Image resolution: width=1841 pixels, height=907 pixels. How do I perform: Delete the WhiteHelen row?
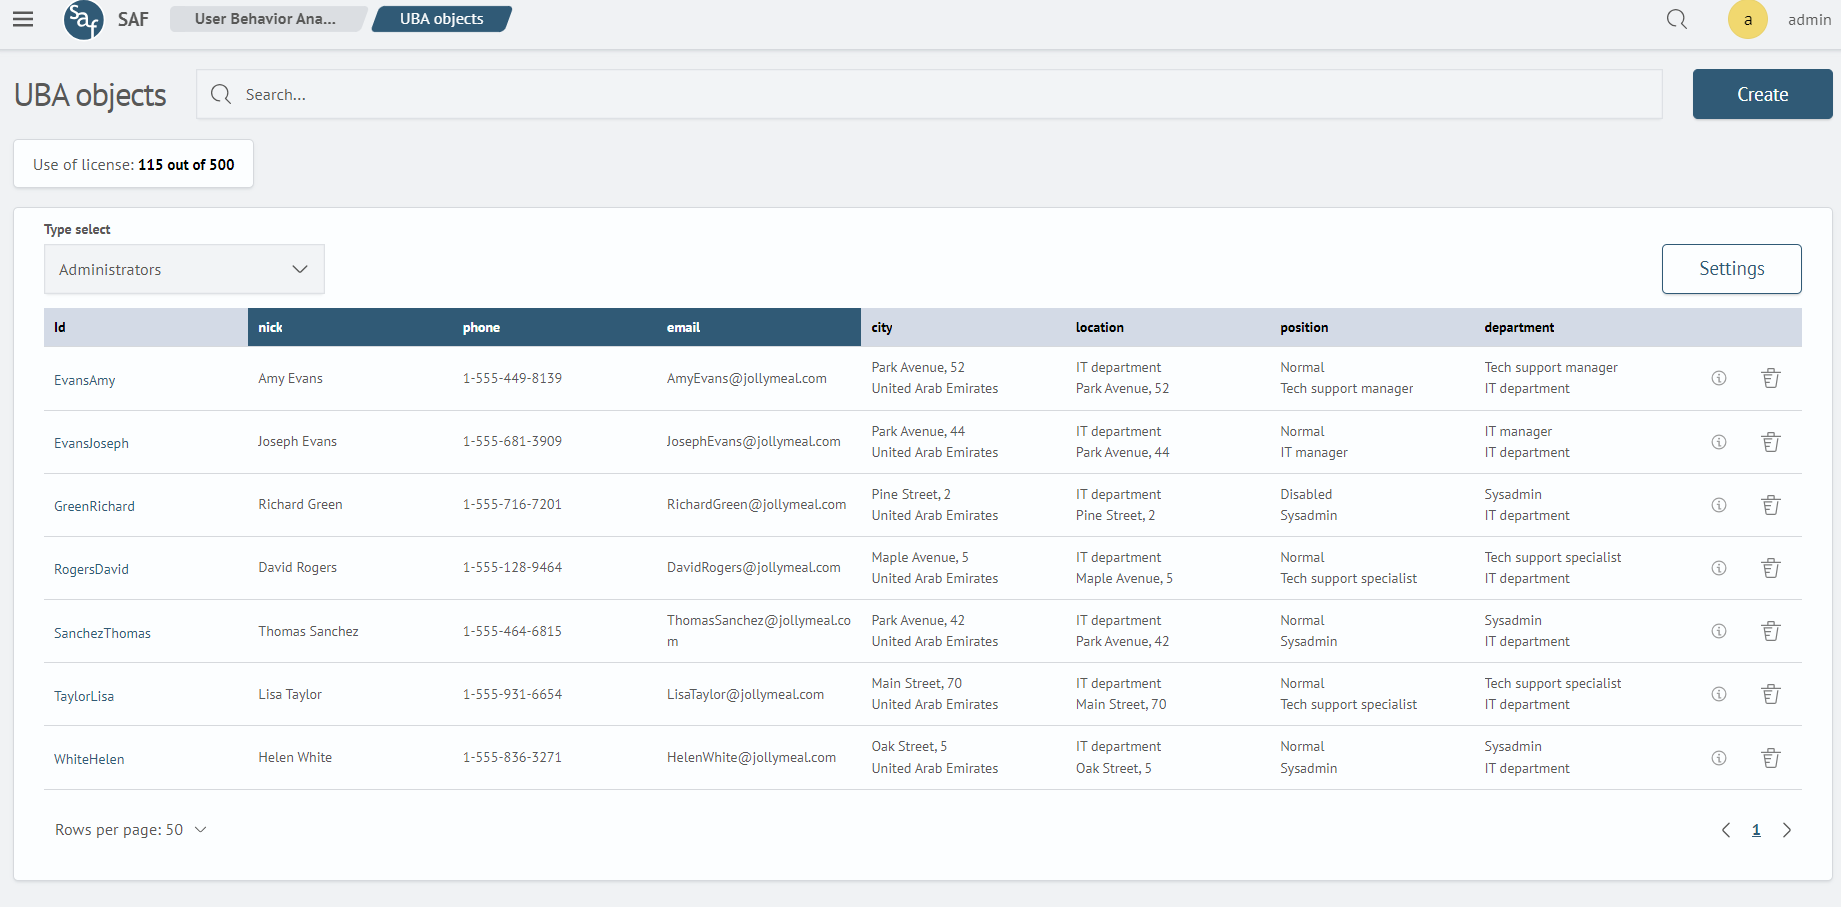pos(1771,758)
